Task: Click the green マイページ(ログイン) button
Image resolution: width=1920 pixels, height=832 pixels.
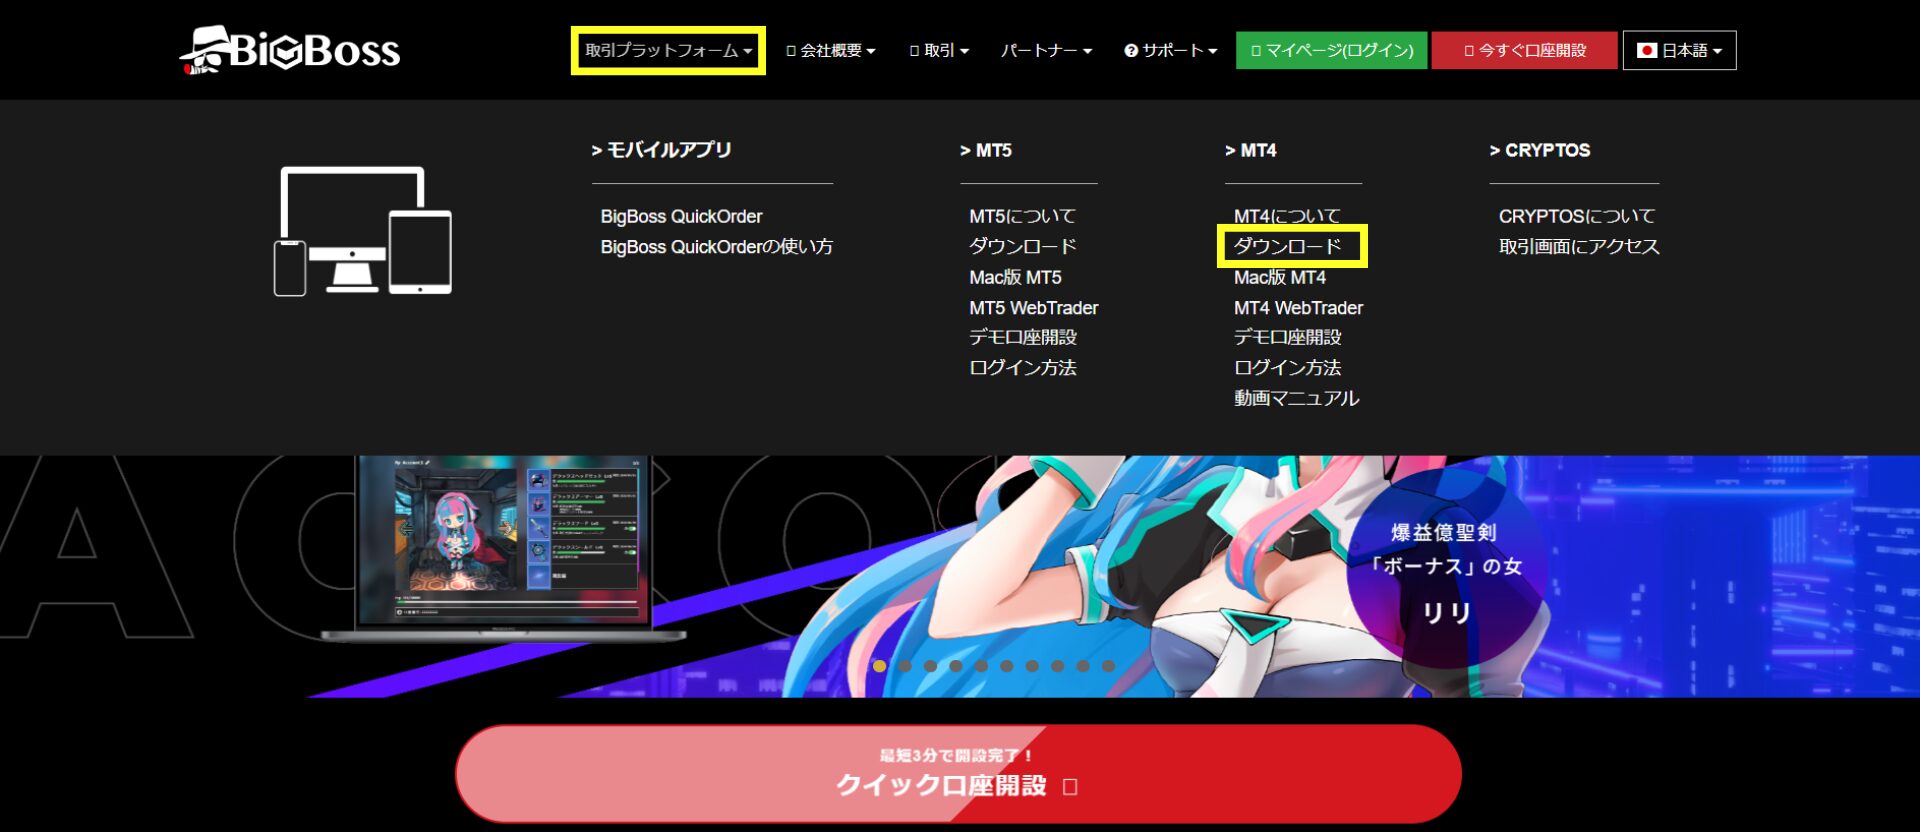Action: click(x=1331, y=50)
